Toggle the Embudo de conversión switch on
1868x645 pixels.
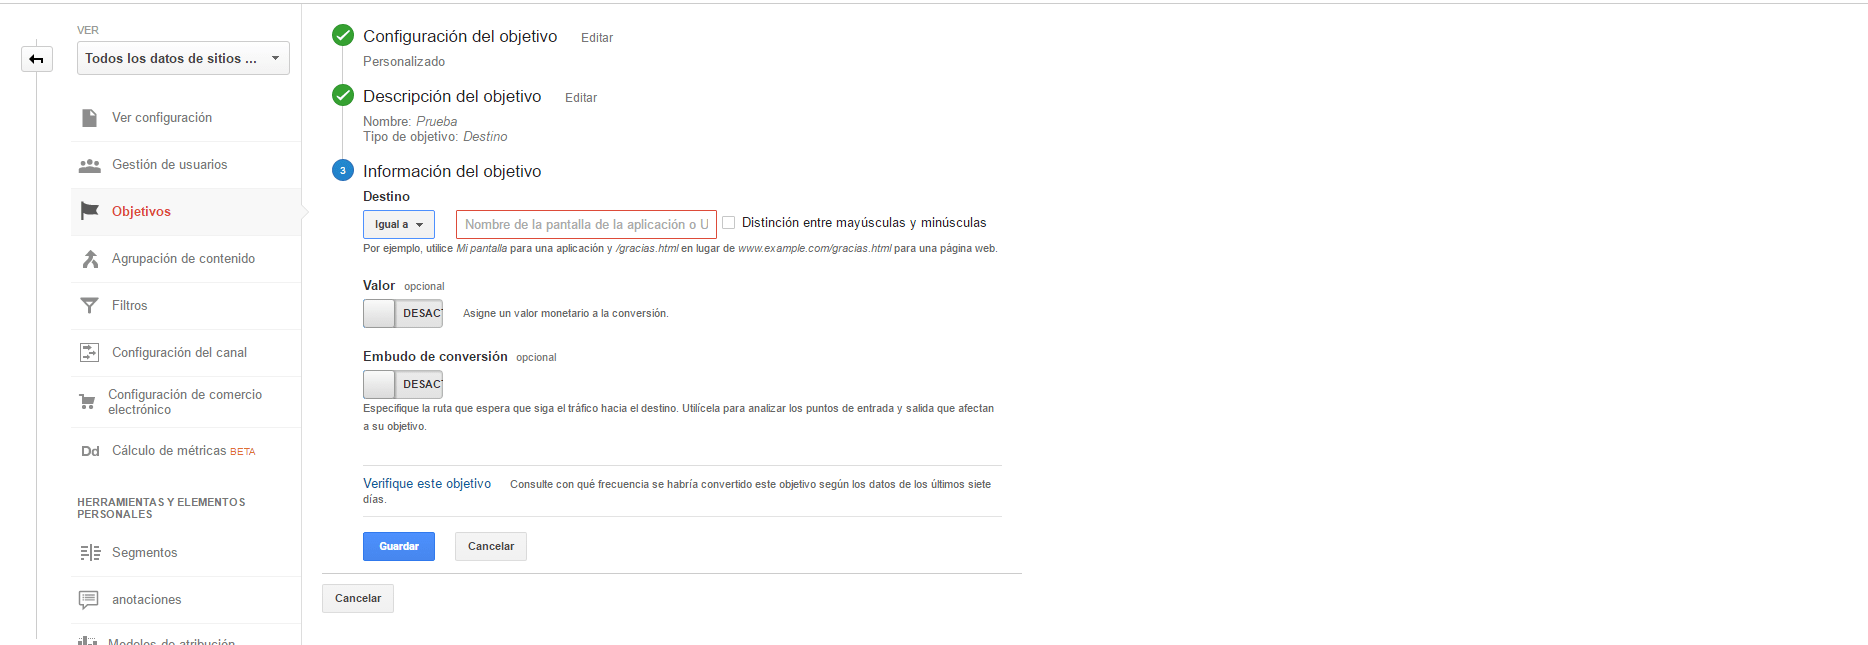point(403,385)
